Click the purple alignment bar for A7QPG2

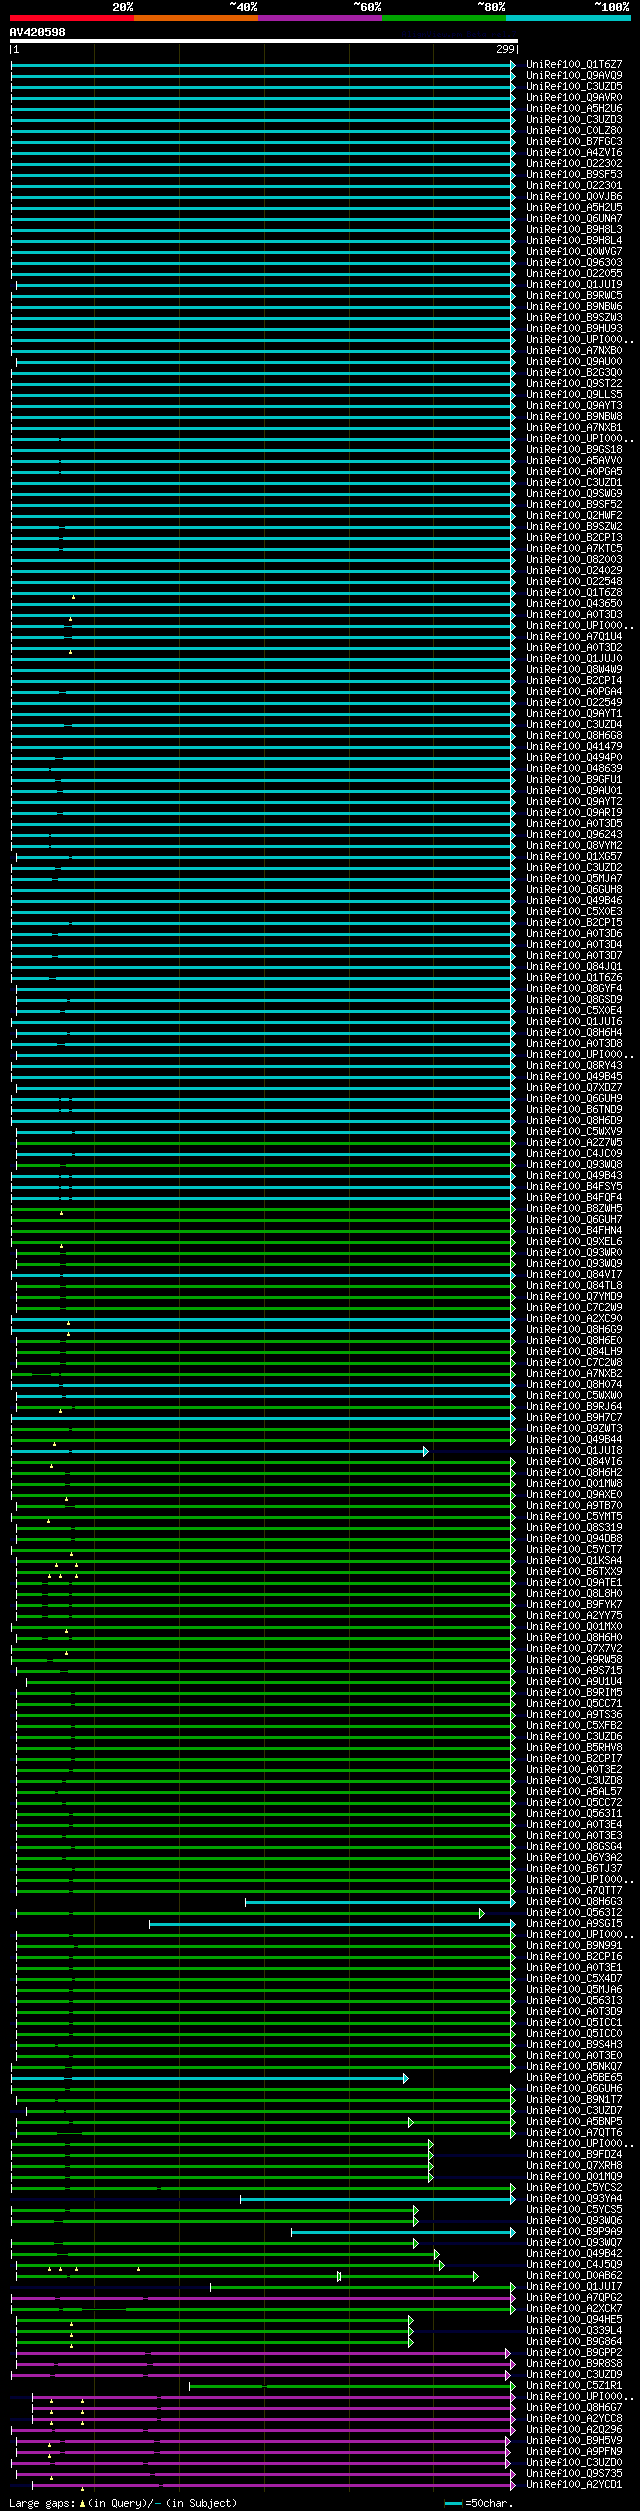[x=262, y=2298]
